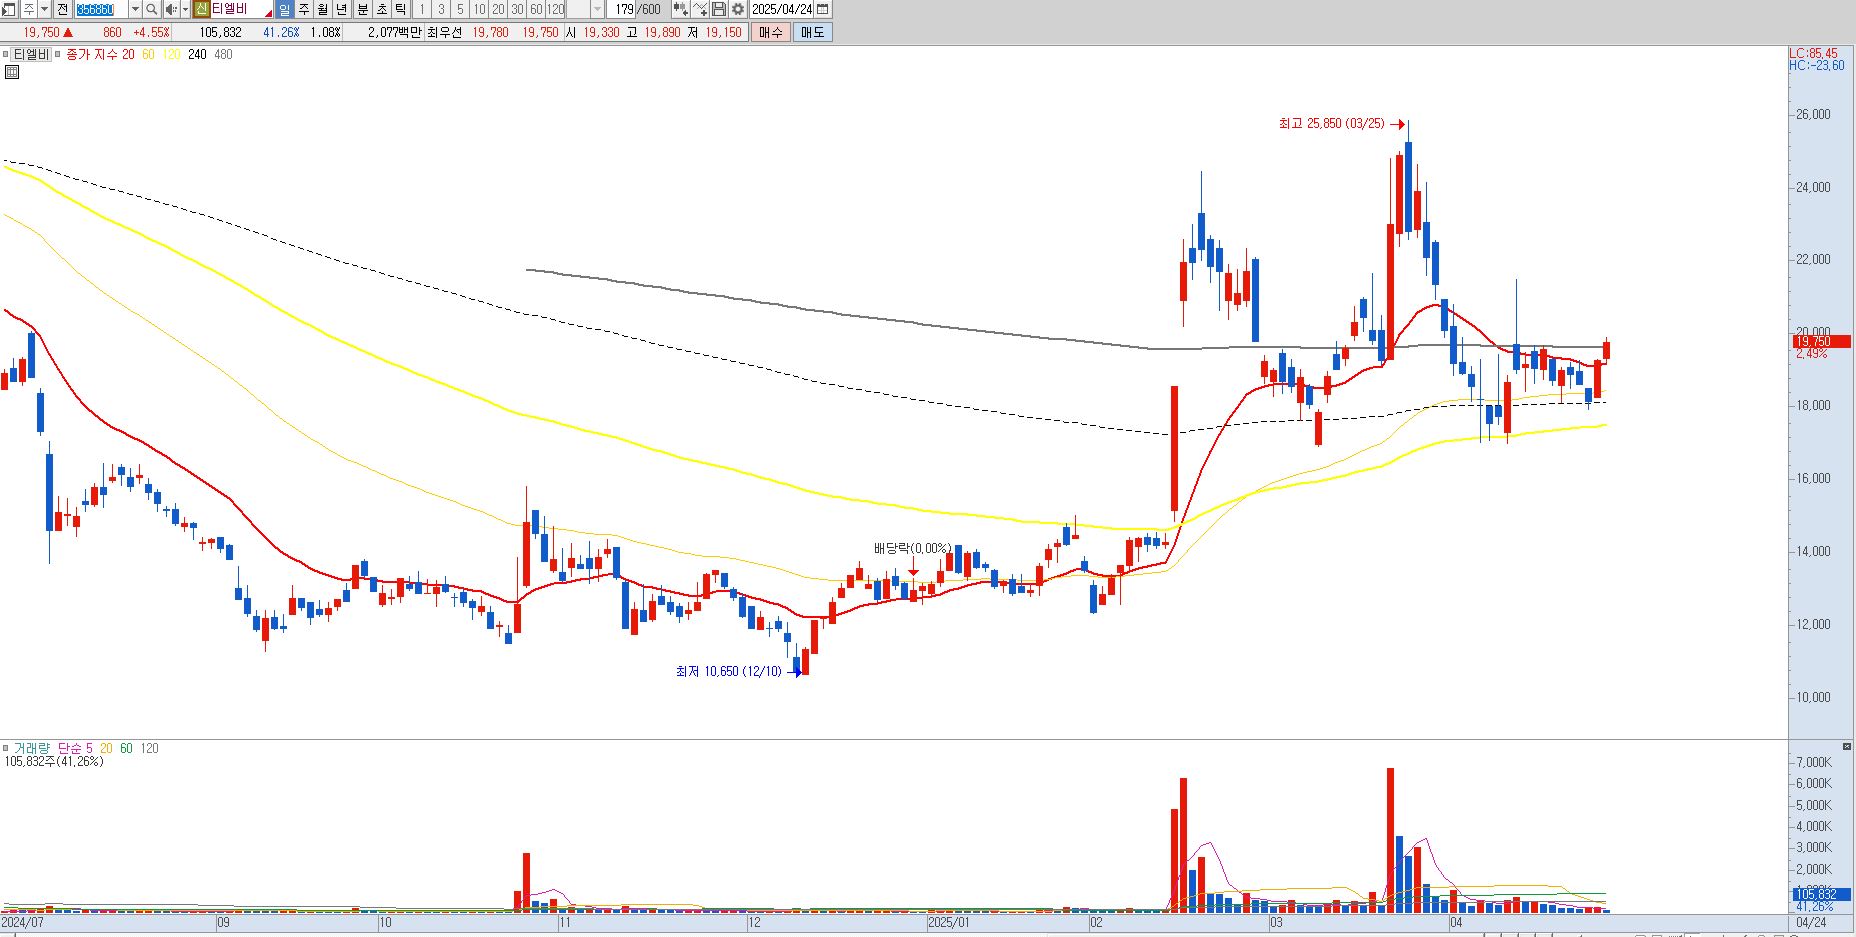Toggle the 주 weekly period button

point(303,9)
